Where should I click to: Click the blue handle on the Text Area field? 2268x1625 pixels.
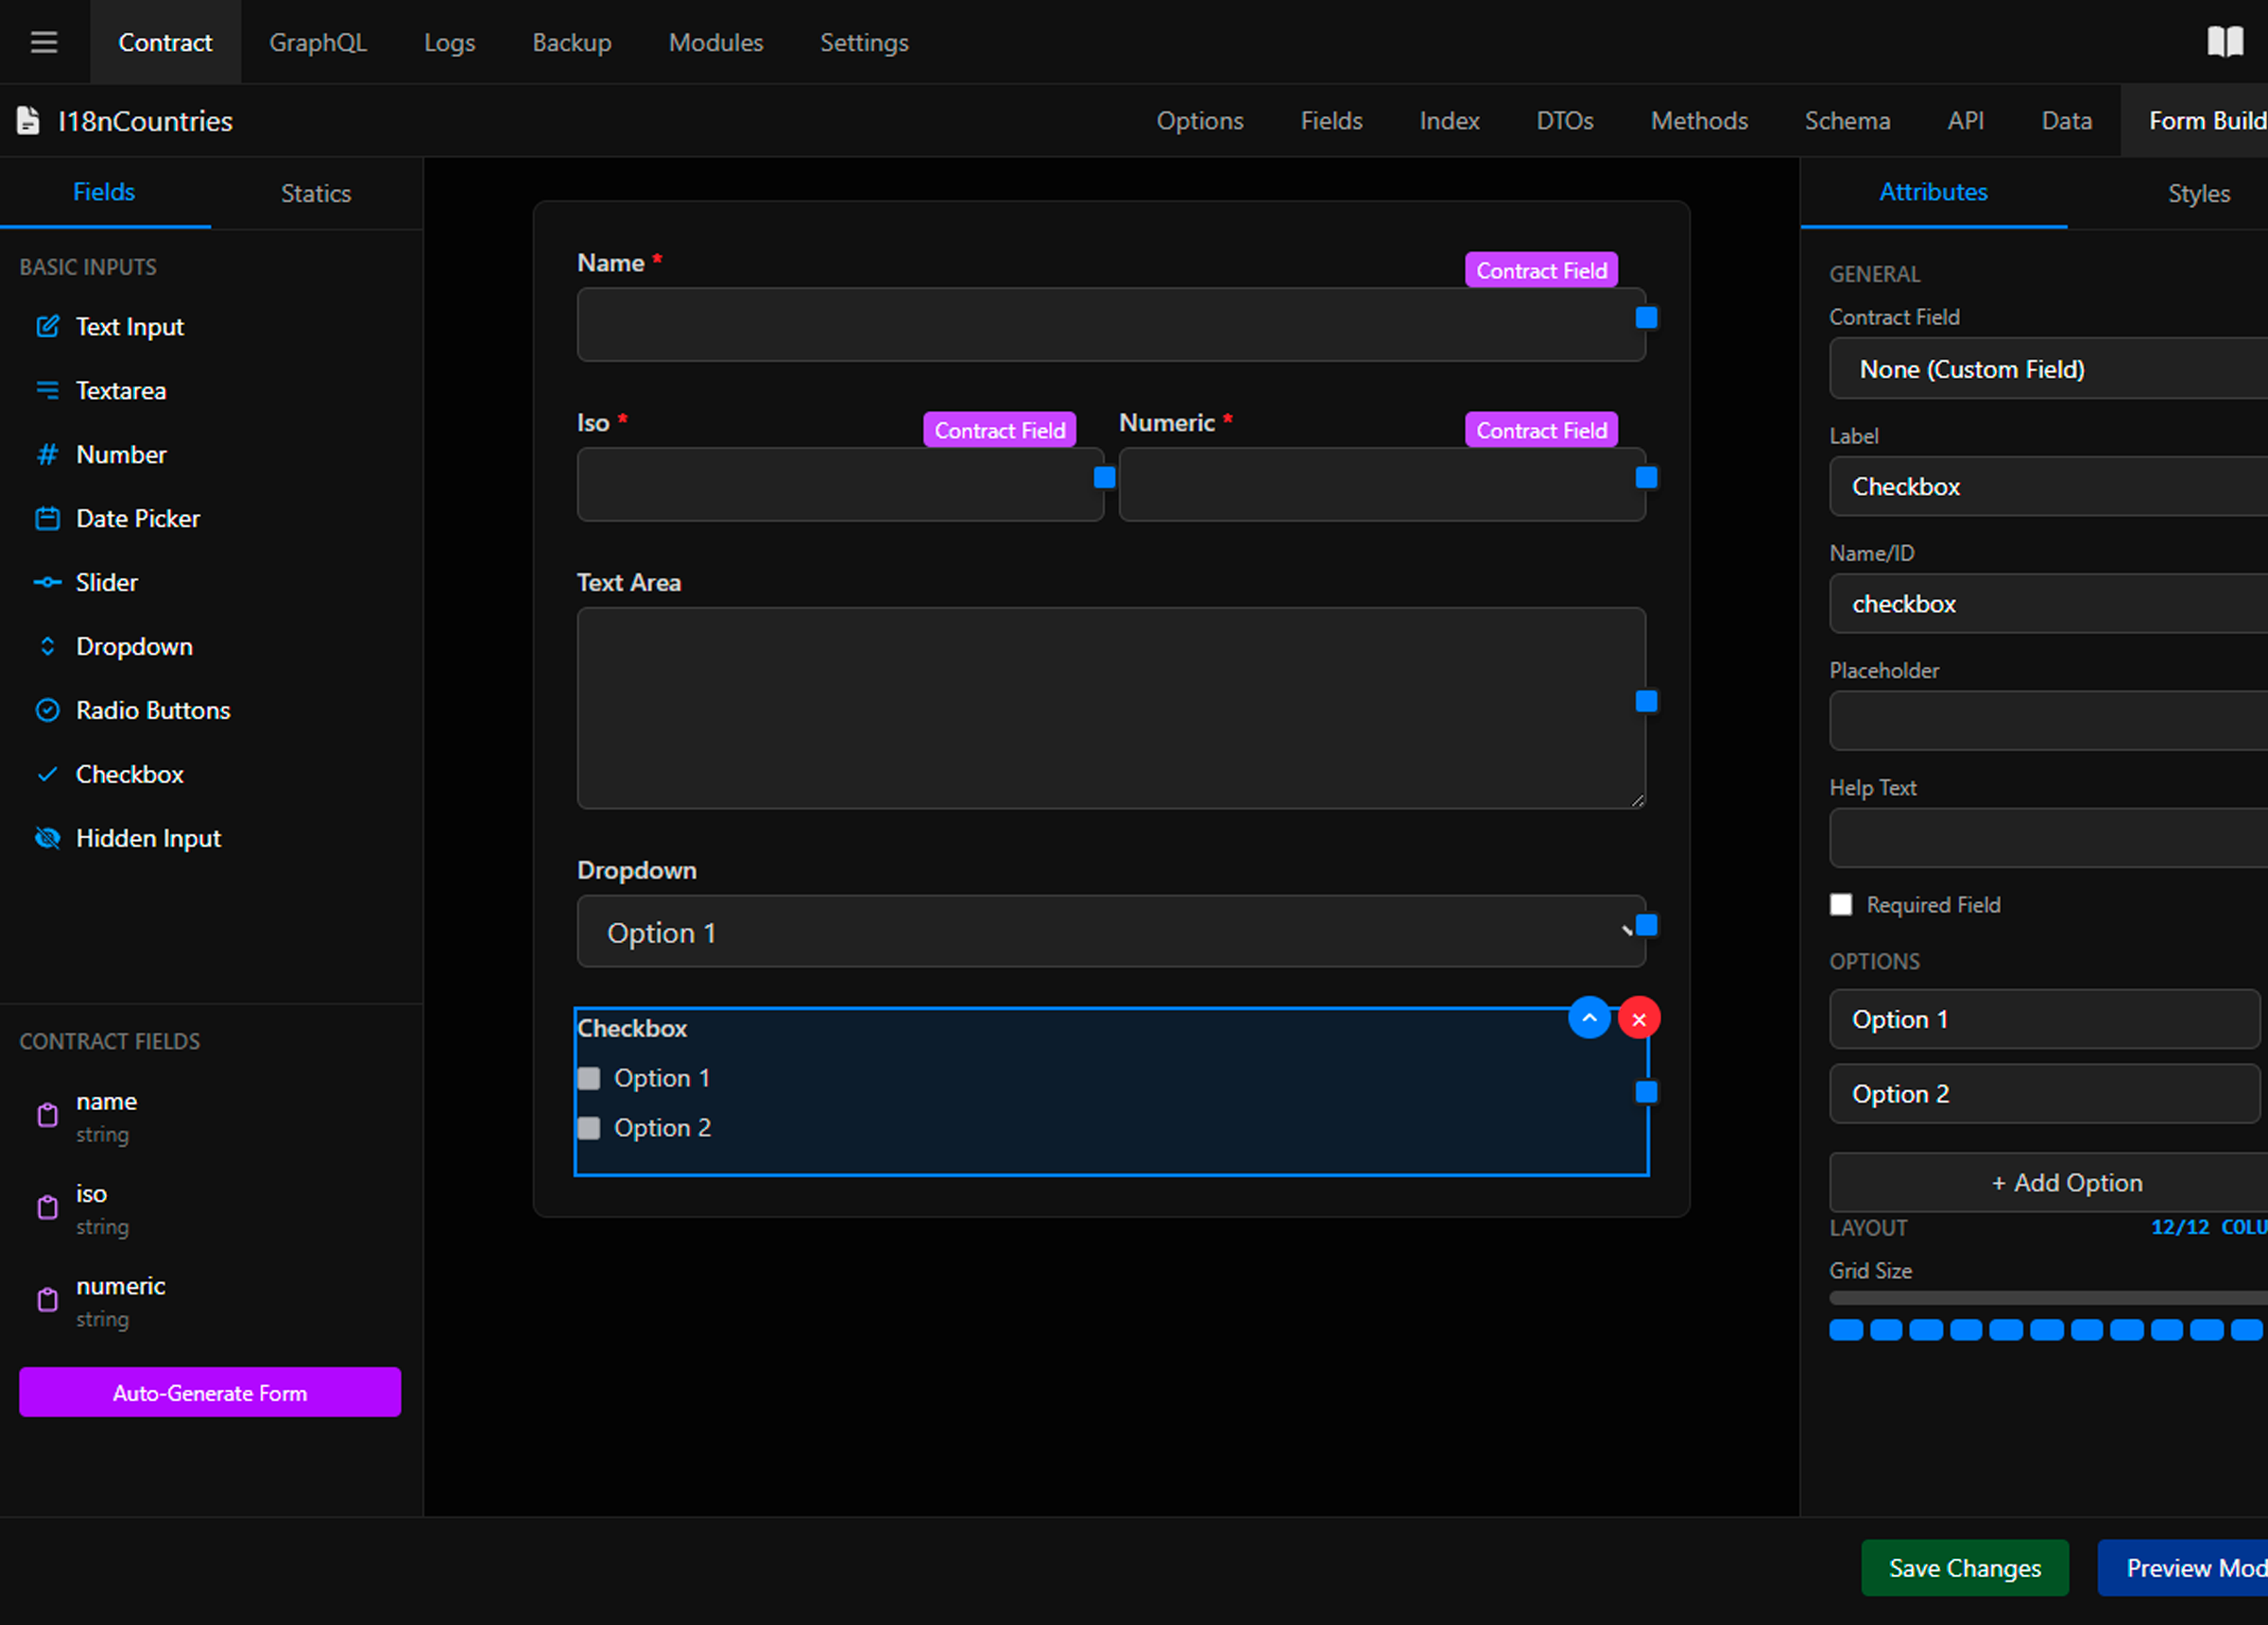pyautogui.click(x=1646, y=702)
